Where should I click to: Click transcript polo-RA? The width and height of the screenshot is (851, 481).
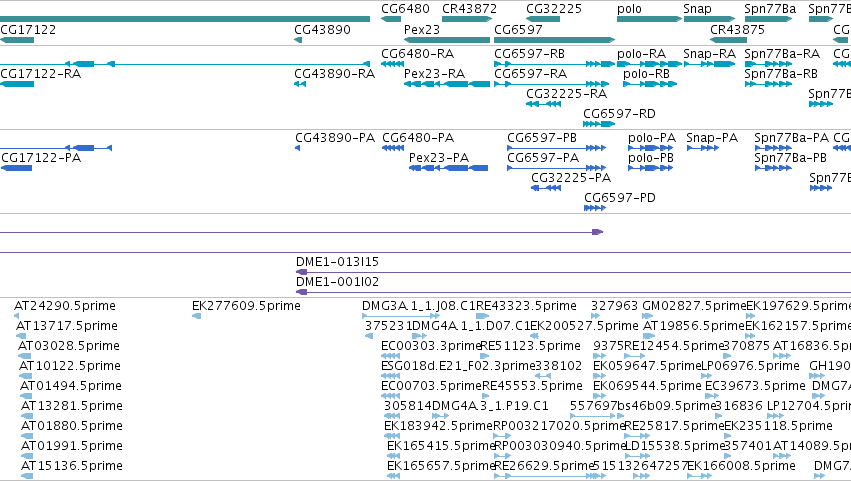click(x=642, y=54)
